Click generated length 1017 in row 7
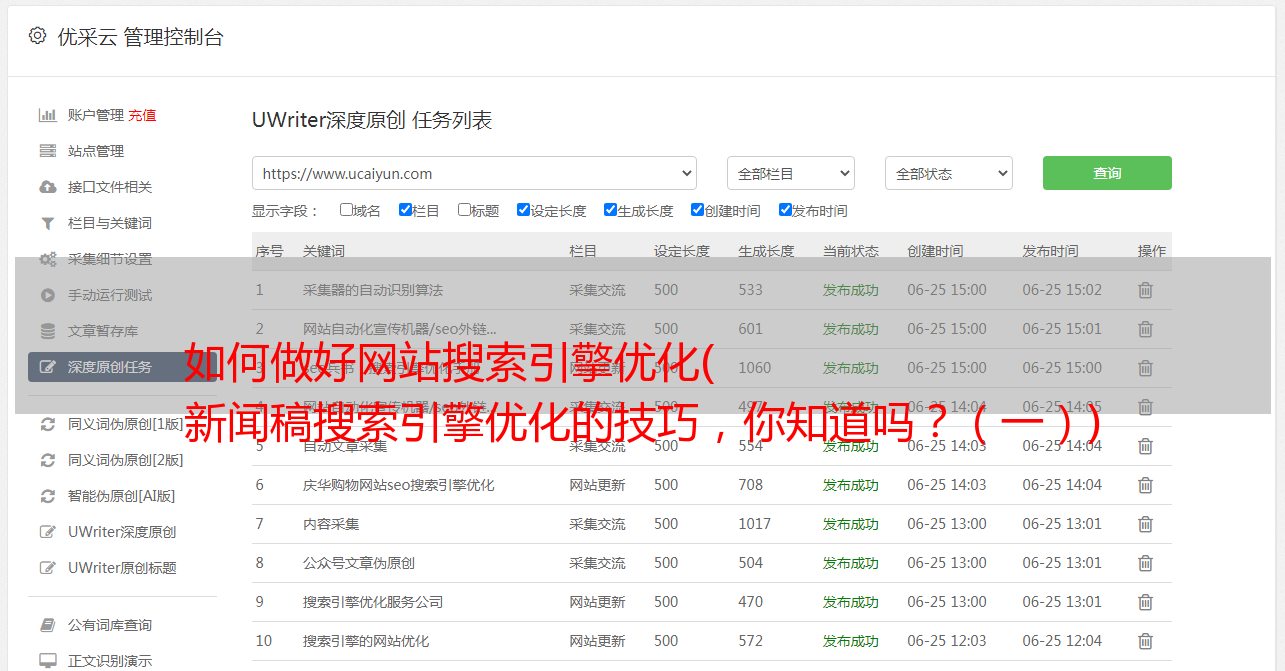 click(x=755, y=524)
